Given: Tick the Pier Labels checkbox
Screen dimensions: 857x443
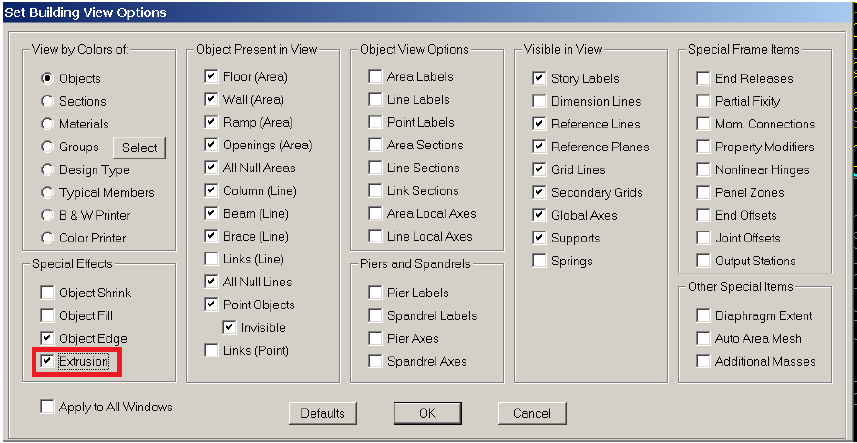Looking at the screenshot, I should (375, 293).
